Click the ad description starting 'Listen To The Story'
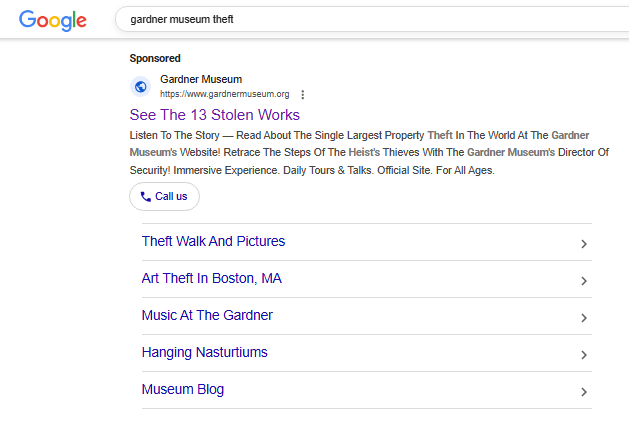 [369, 152]
